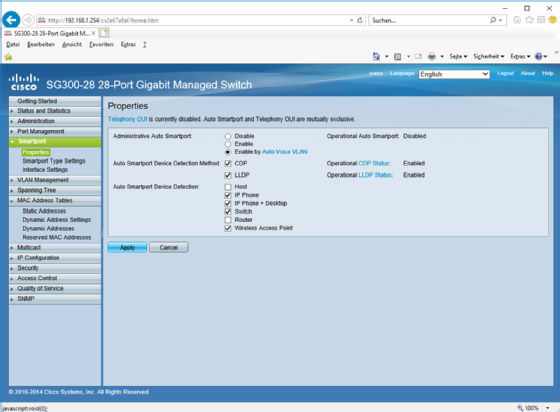Screen dimensions: 560x412
Task: Open the Sicherheit command bar dropdown
Action: click(x=489, y=56)
